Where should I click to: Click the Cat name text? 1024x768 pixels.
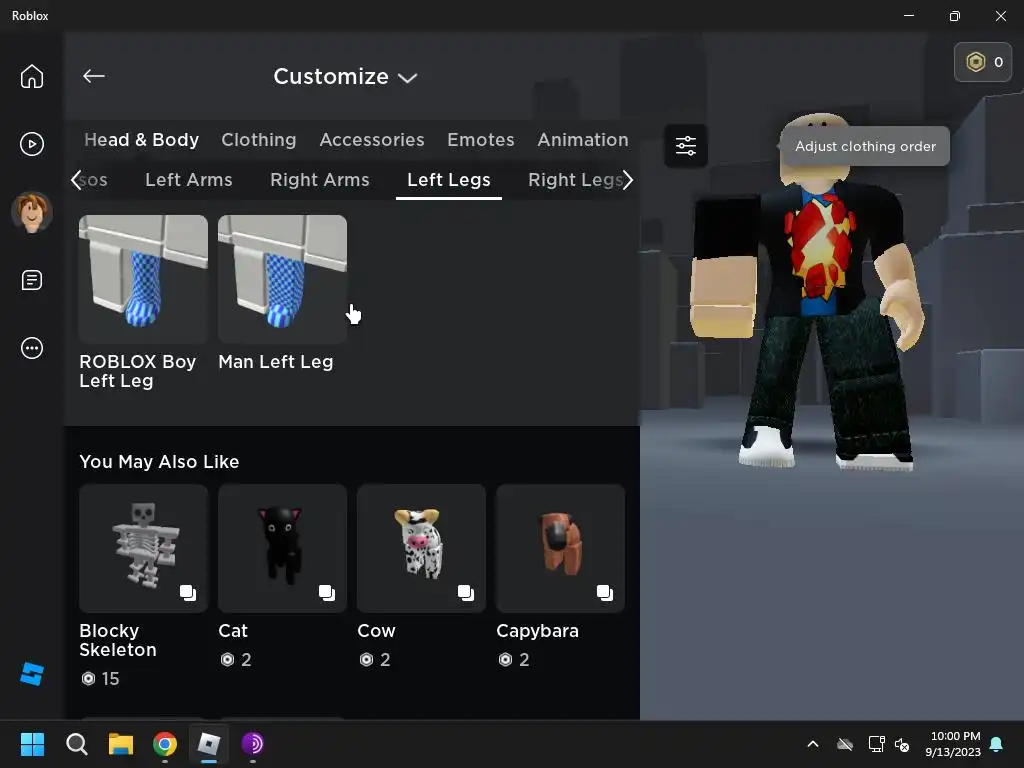coord(233,631)
